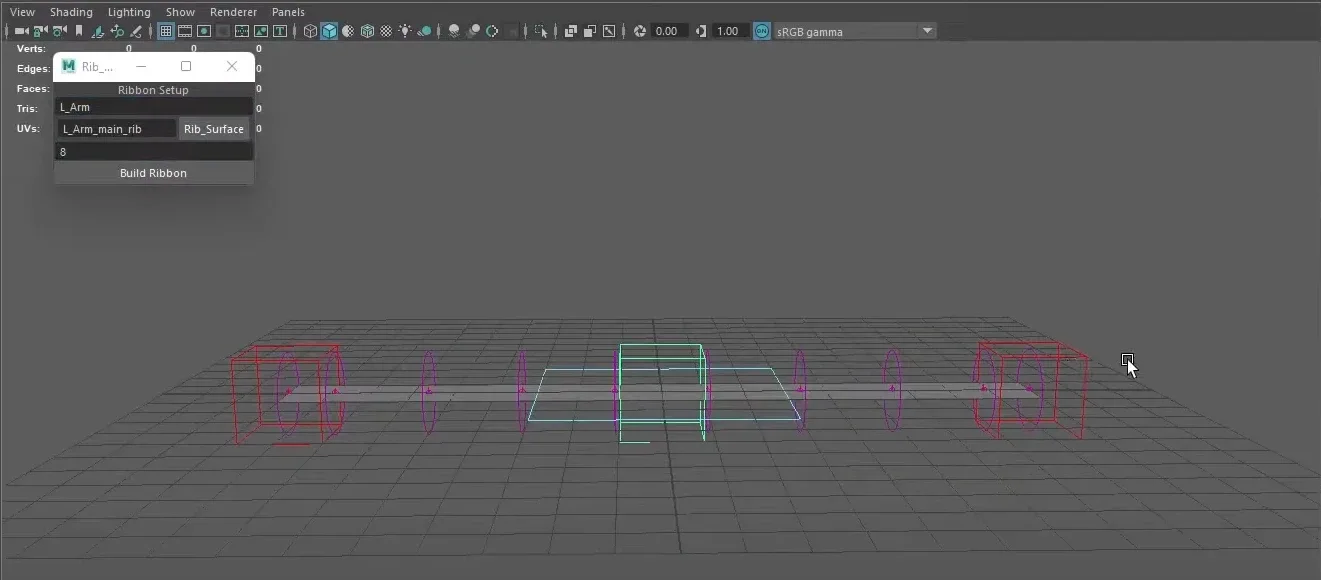The height and width of the screenshot is (580, 1321).
Task: Toggle Multisample Anti-aliasing icon
Action: tap(492, 31)
